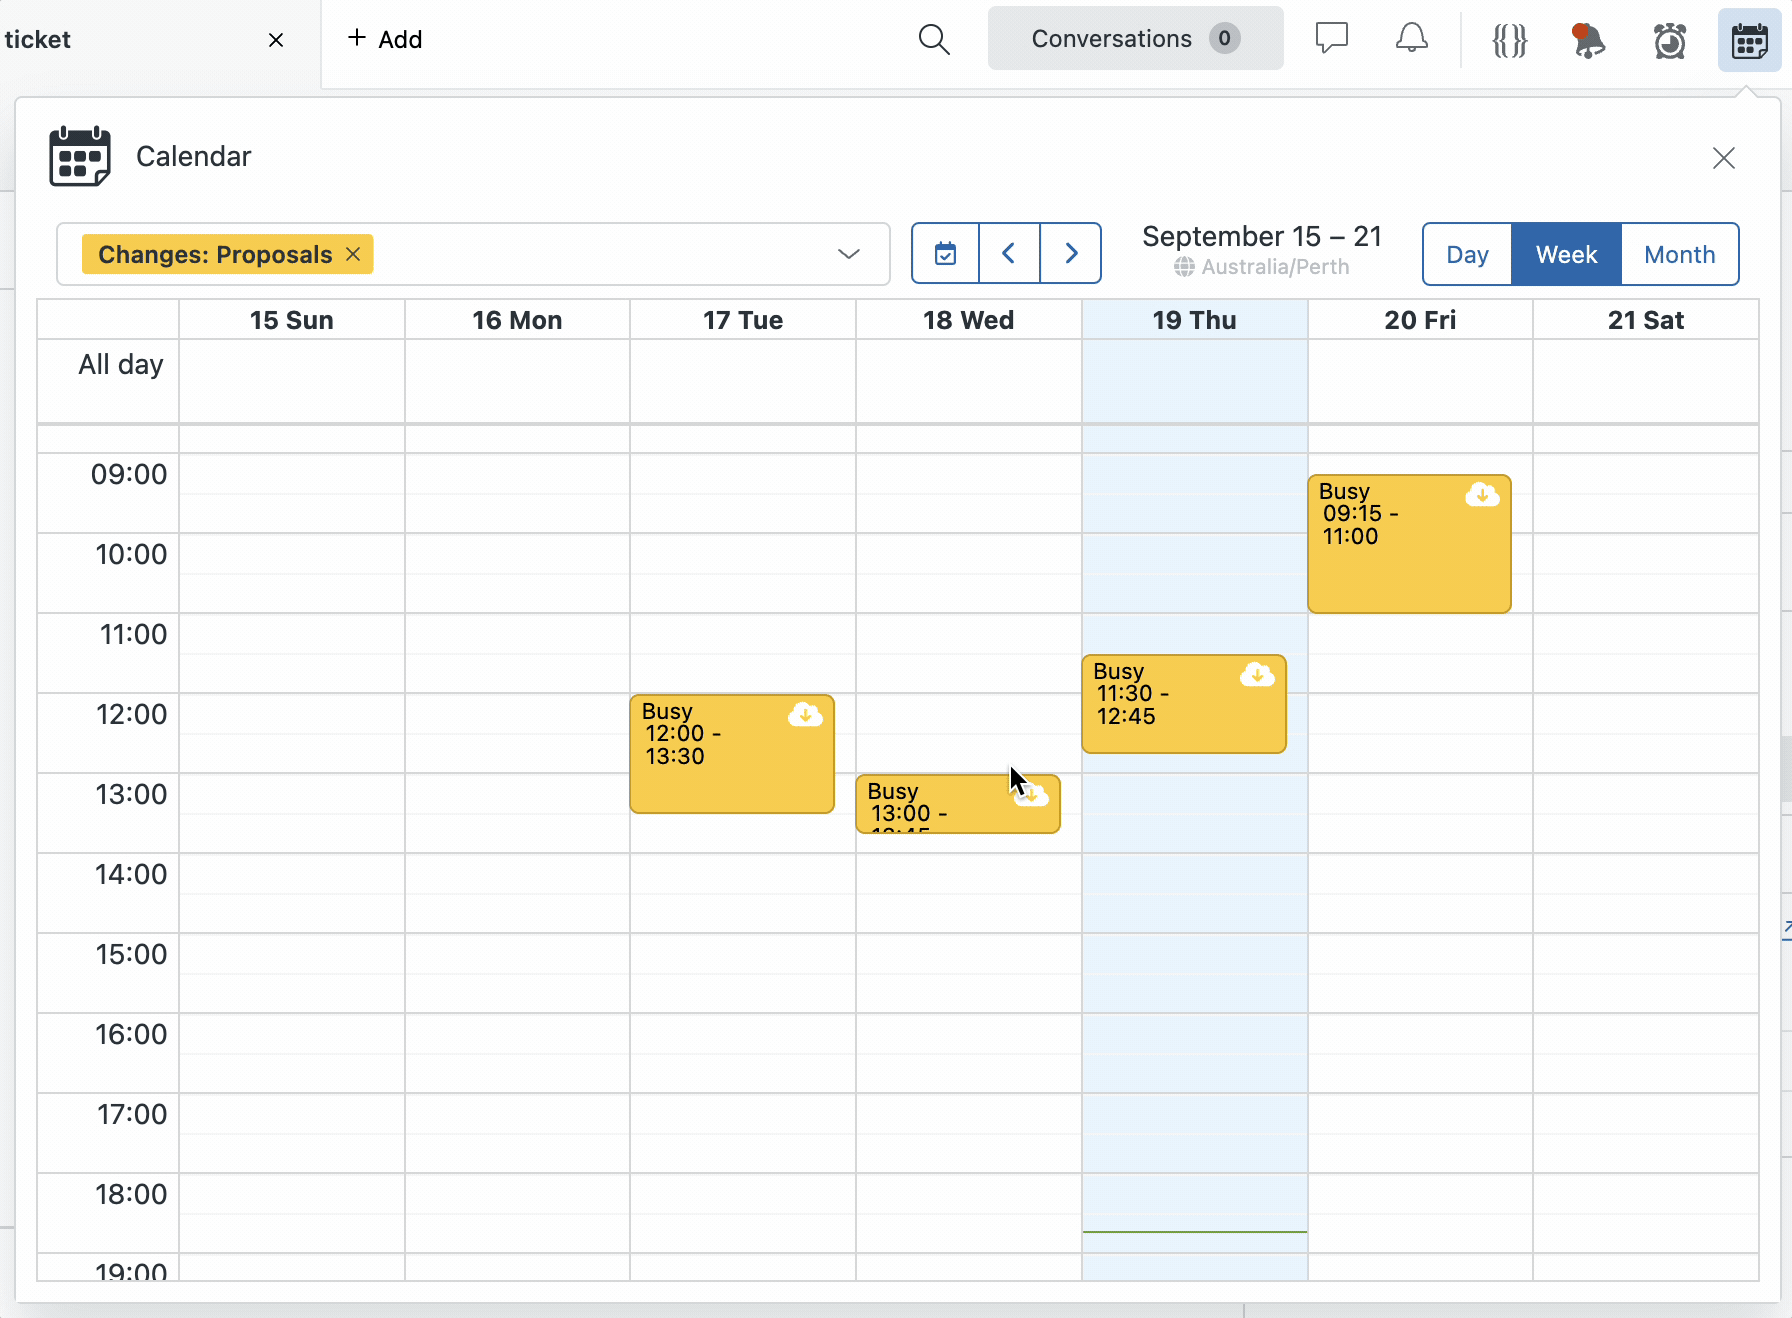
Task: Remove the Changes: Proposals filter tag
Action: pos(353,254)
